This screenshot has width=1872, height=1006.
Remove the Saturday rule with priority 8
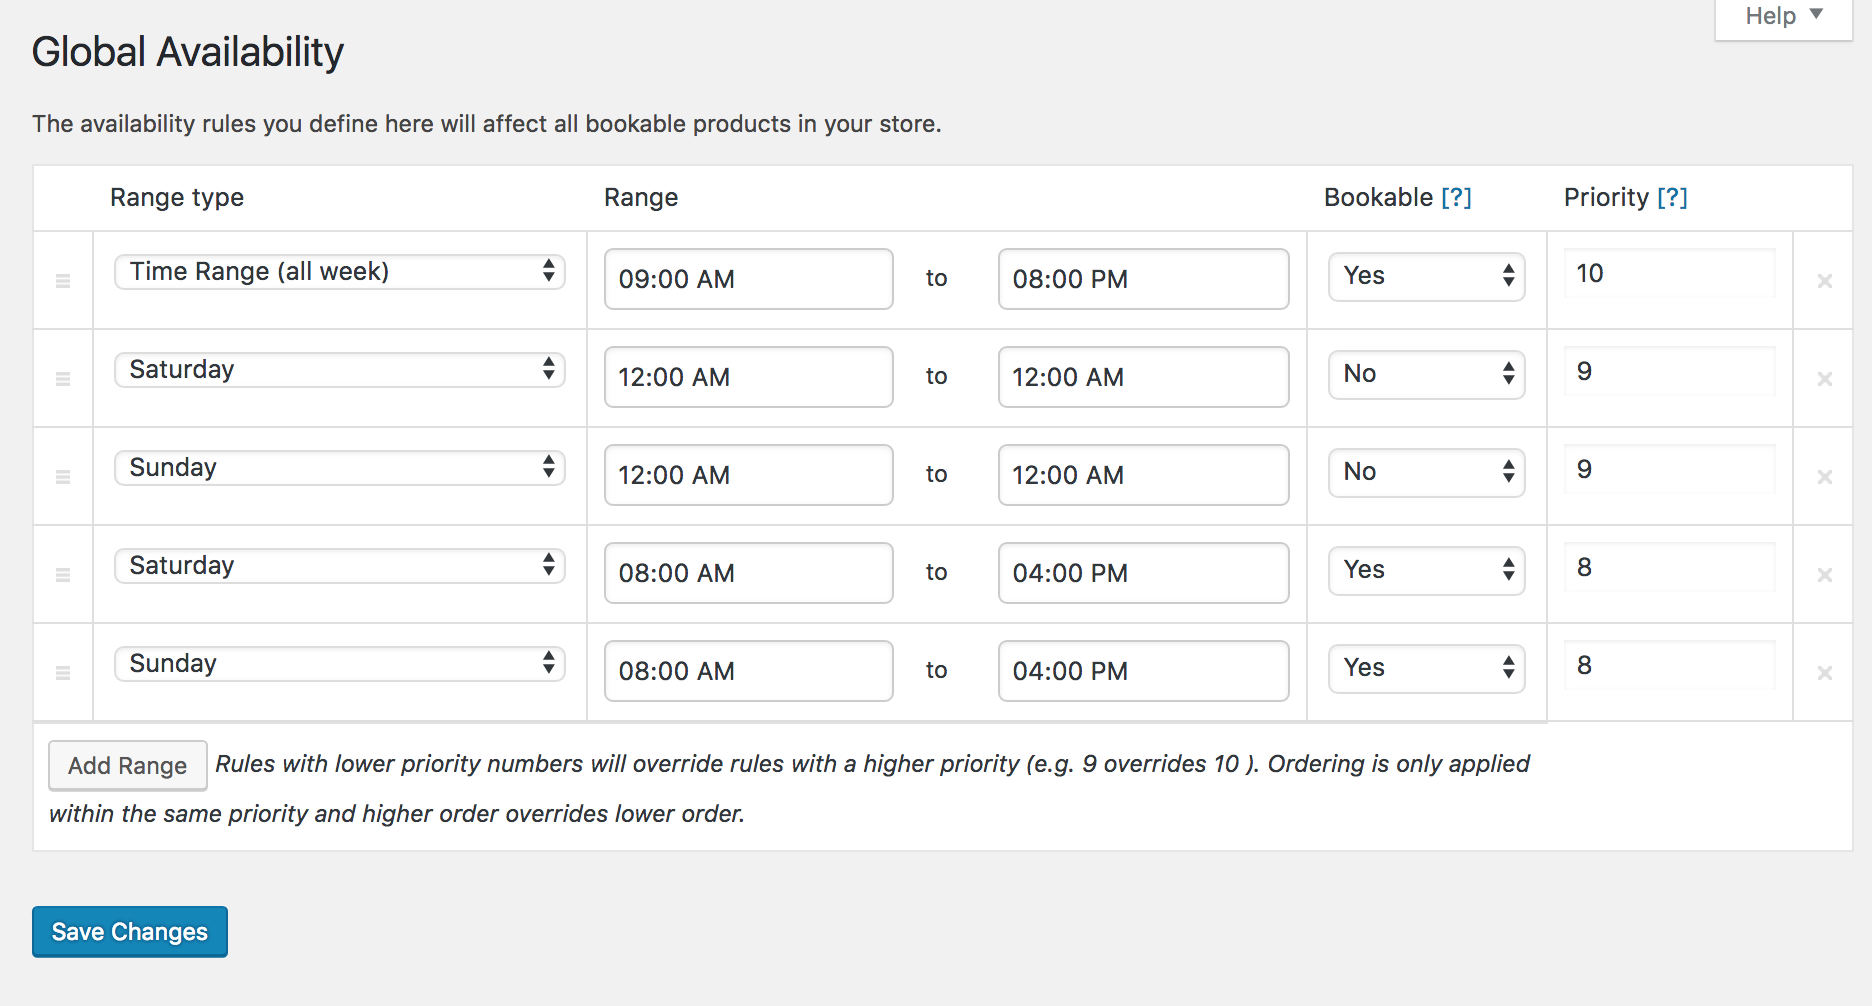pos(1824,575)
